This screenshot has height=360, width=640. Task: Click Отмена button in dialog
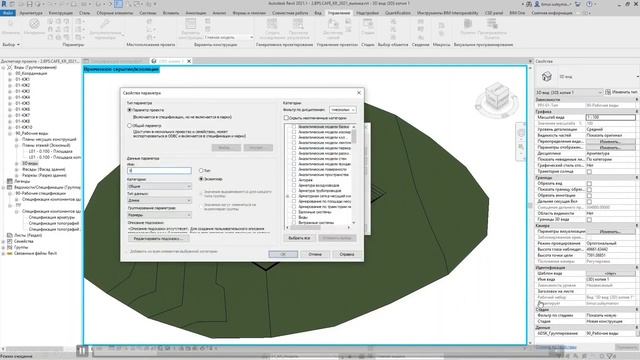click(315, 254)
